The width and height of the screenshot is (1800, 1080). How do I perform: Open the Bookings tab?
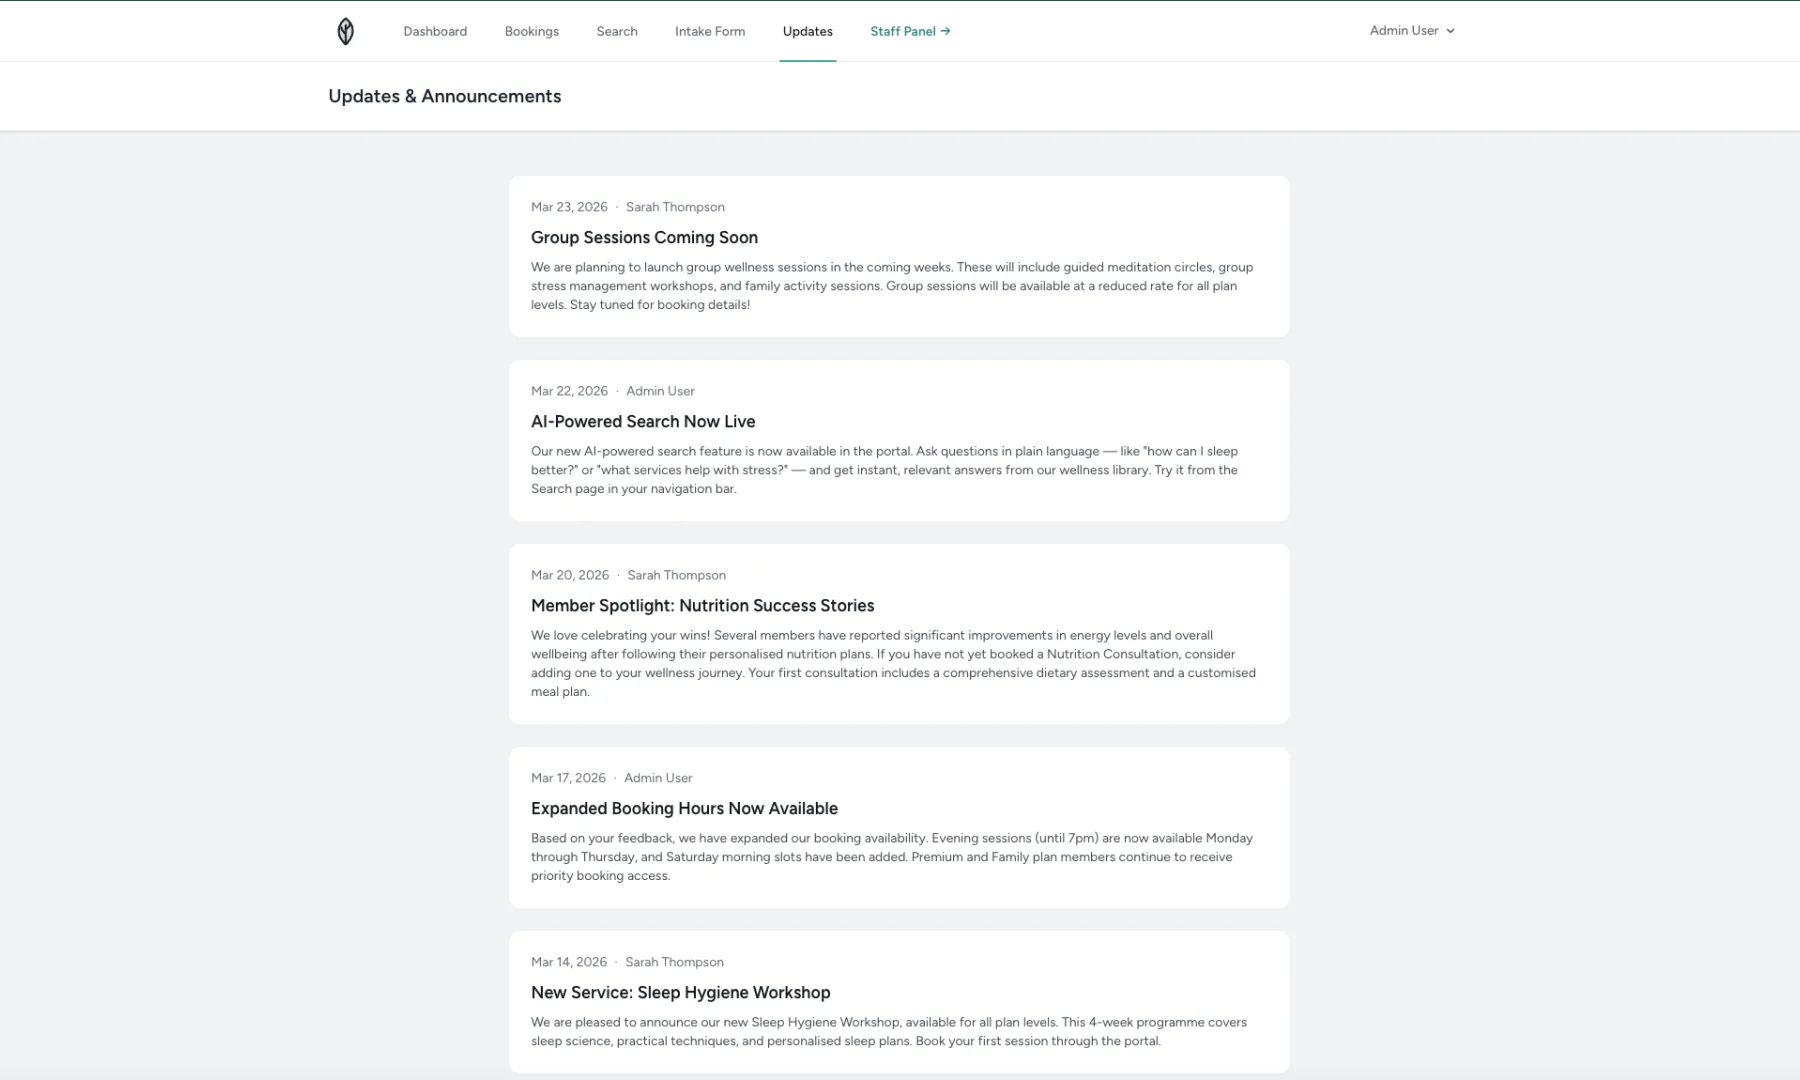(x=531, y=31)
